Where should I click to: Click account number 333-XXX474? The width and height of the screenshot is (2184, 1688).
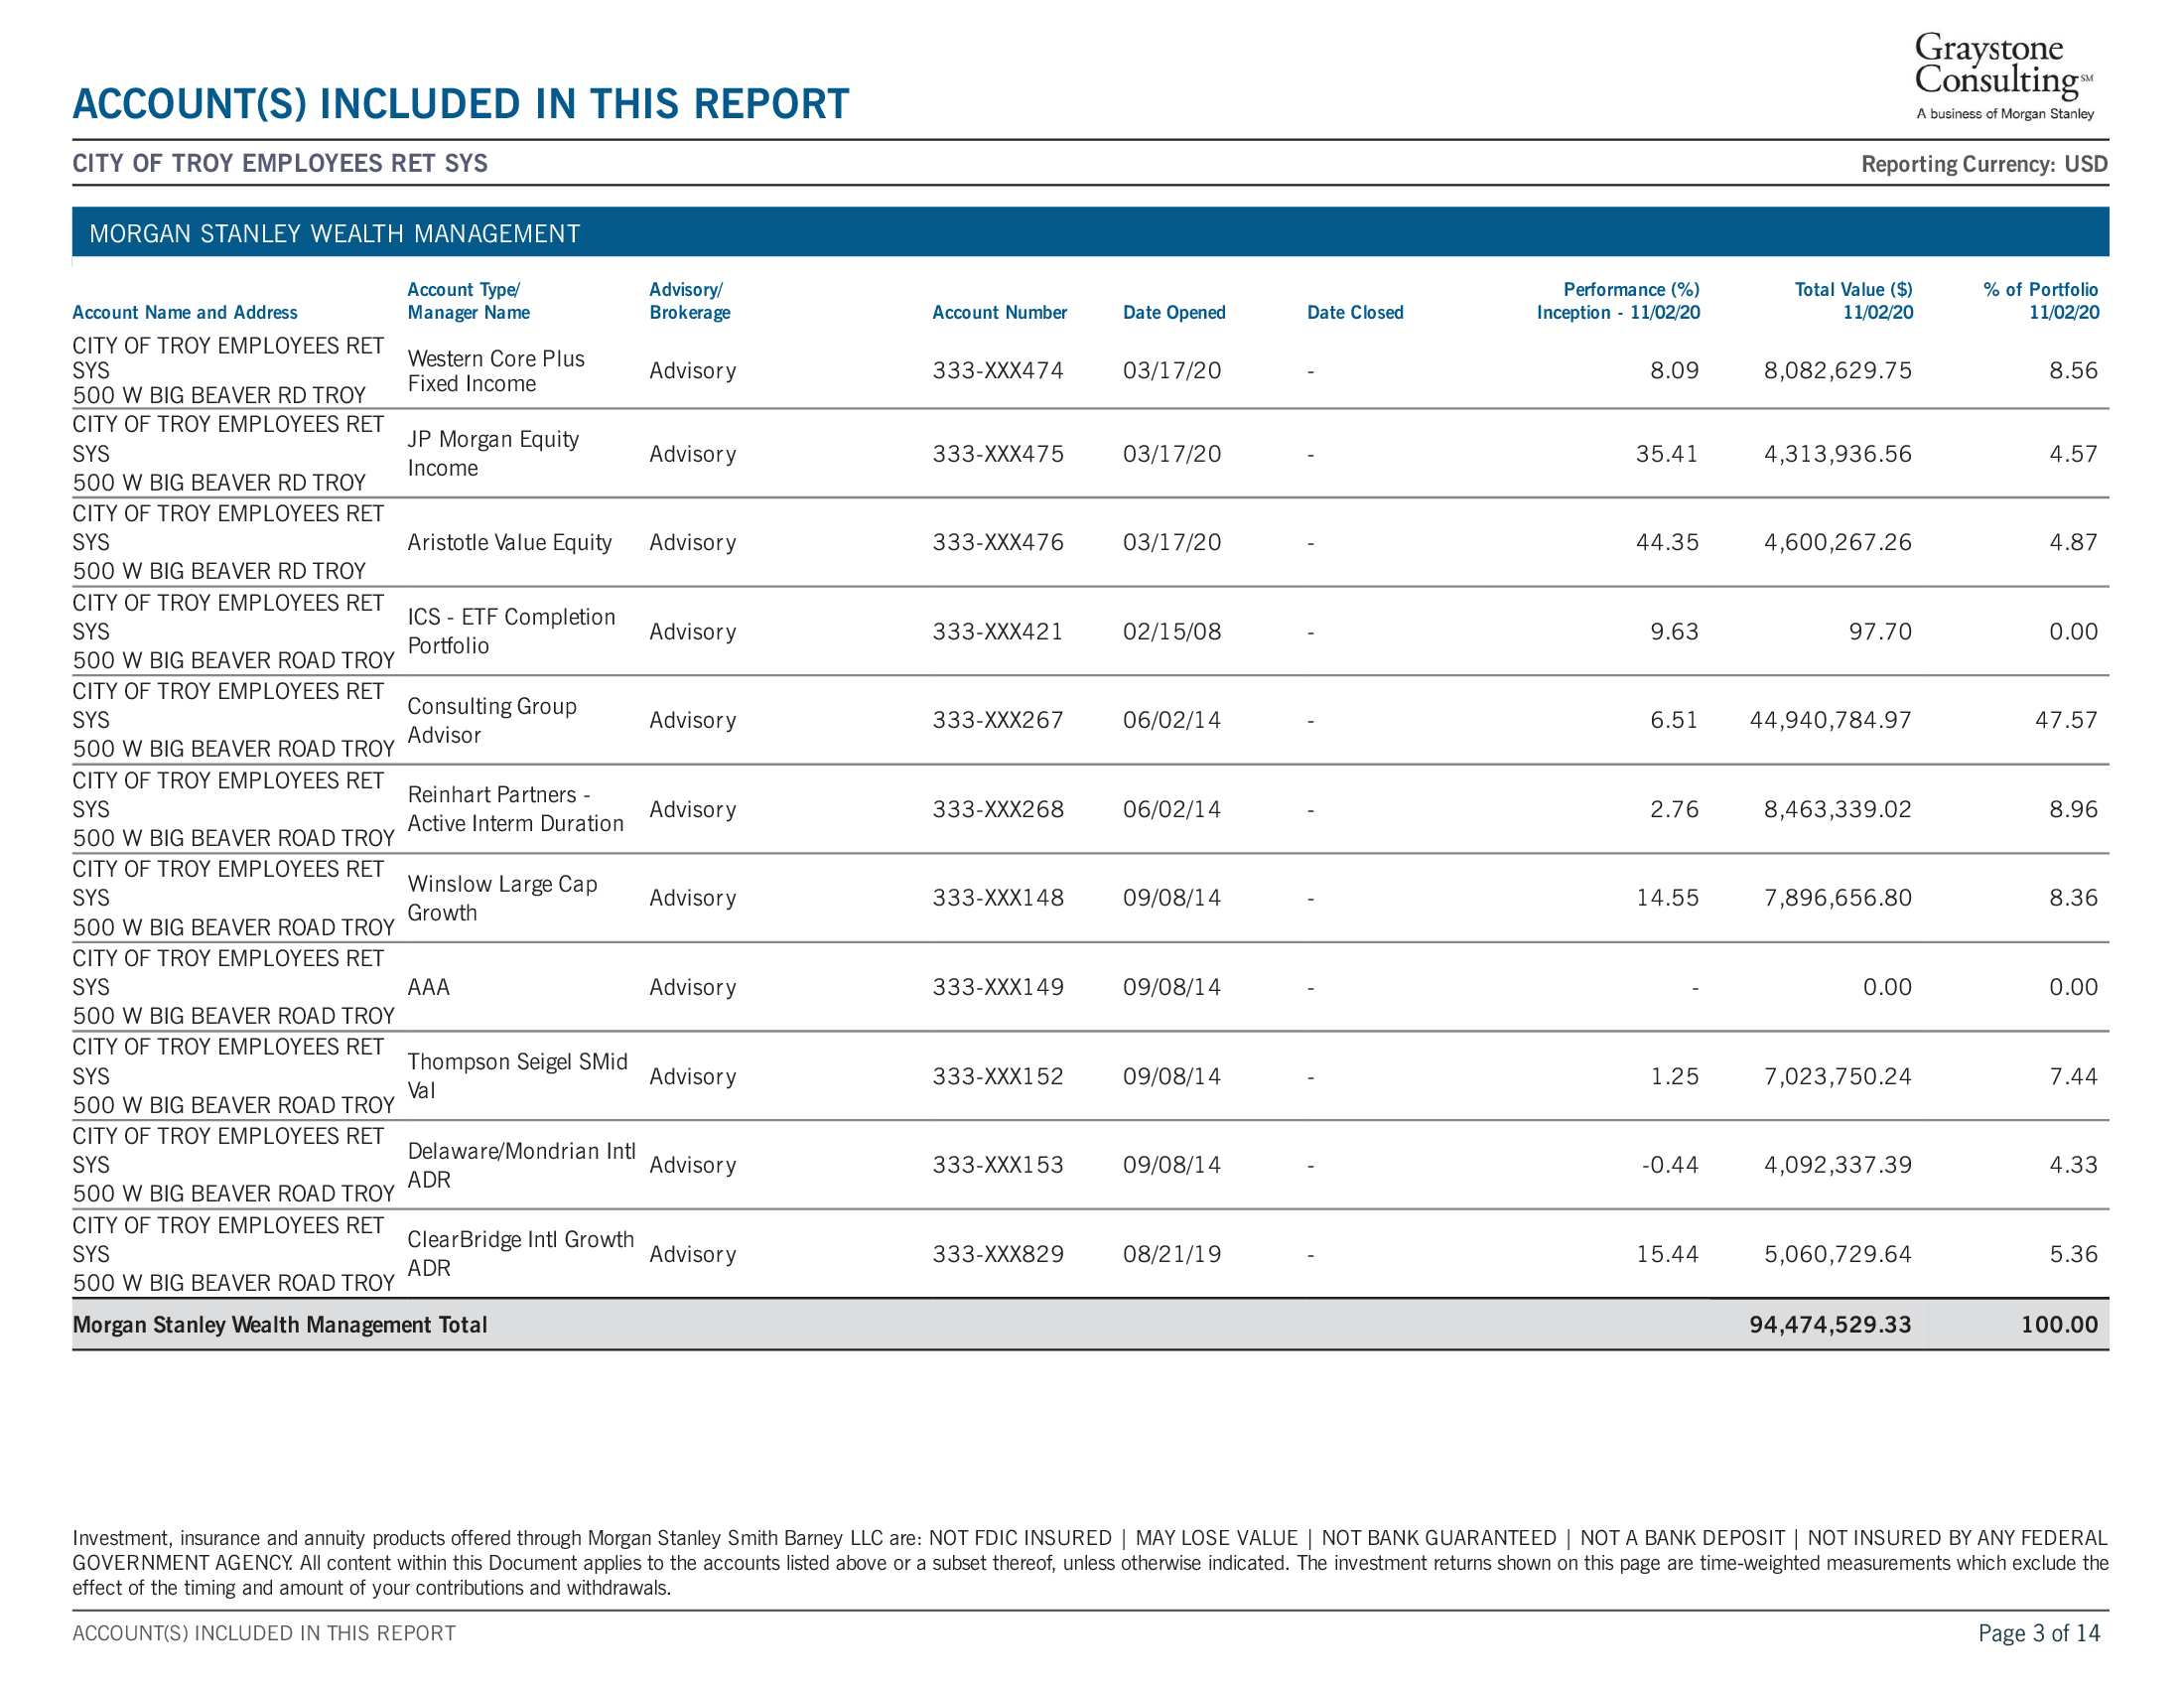(998, 371)
